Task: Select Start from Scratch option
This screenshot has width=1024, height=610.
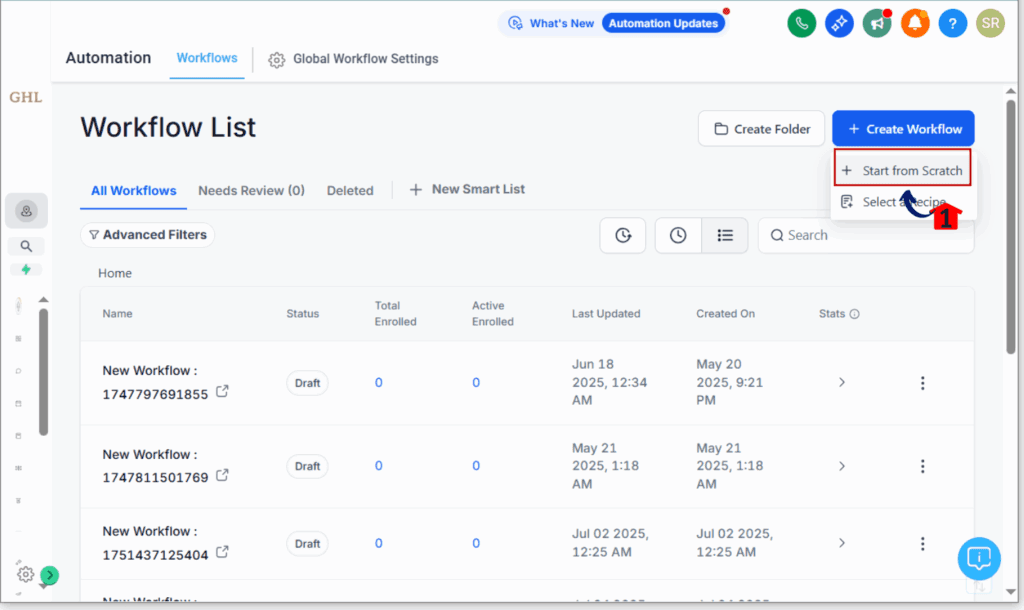Action: point(902,170)
